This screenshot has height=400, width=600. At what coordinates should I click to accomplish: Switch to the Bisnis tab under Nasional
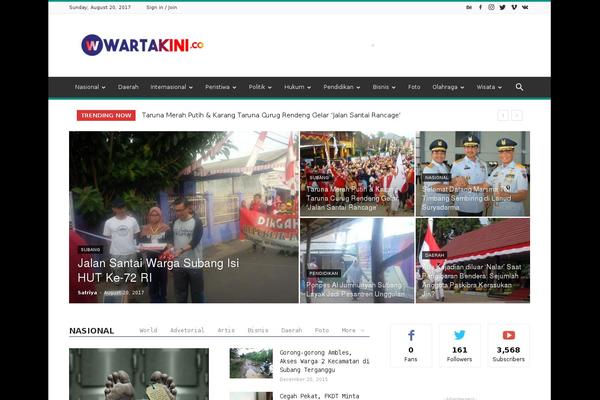(x=258, y=330)
